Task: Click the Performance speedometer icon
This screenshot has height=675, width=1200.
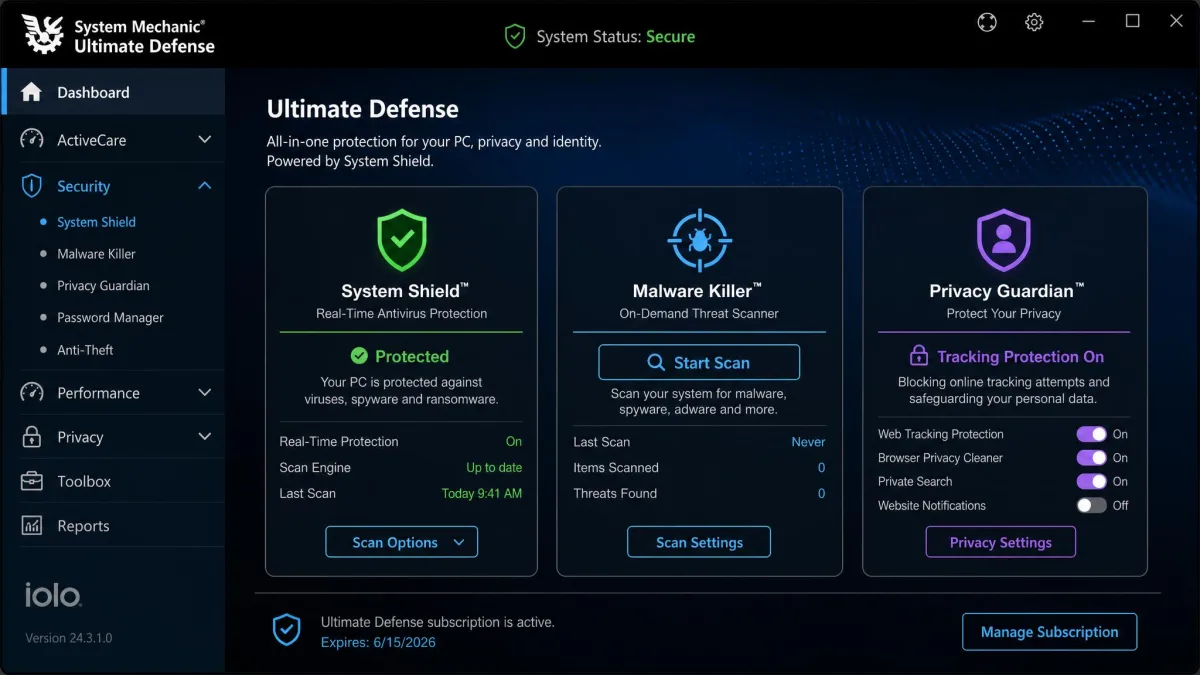Action: (x=32, y=393)
